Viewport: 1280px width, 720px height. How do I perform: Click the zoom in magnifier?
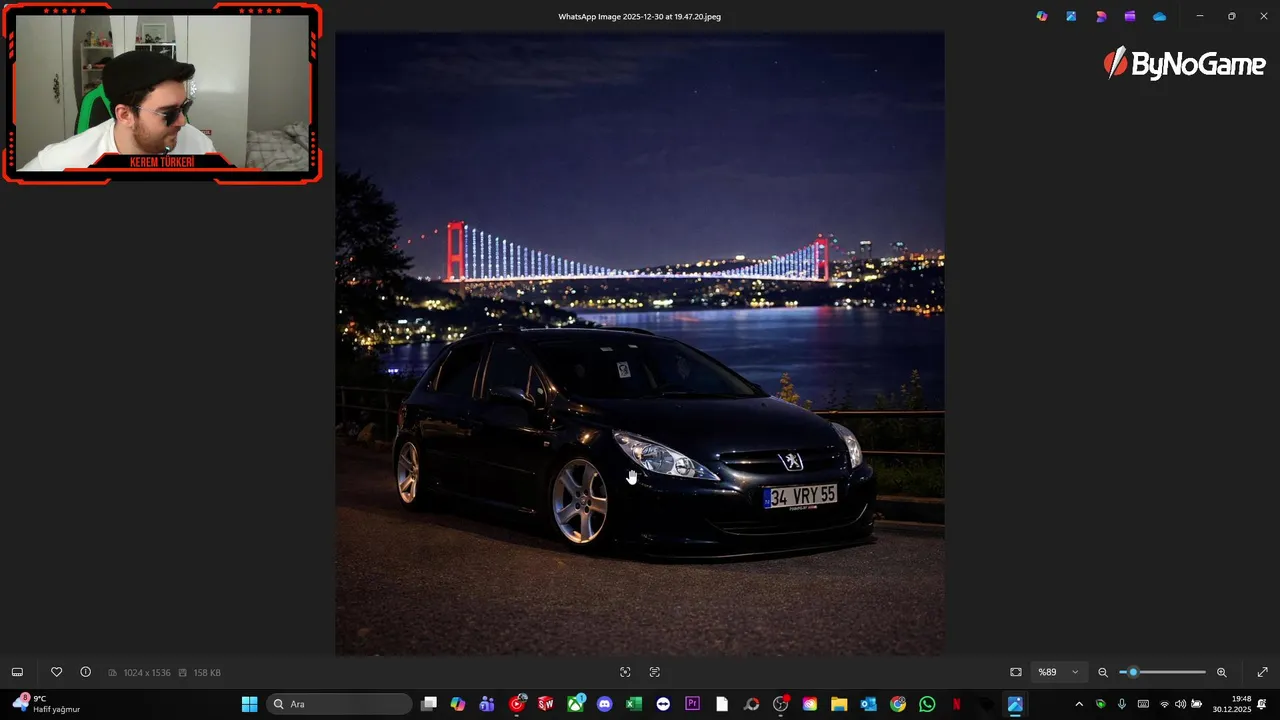tap(1221, 672)
